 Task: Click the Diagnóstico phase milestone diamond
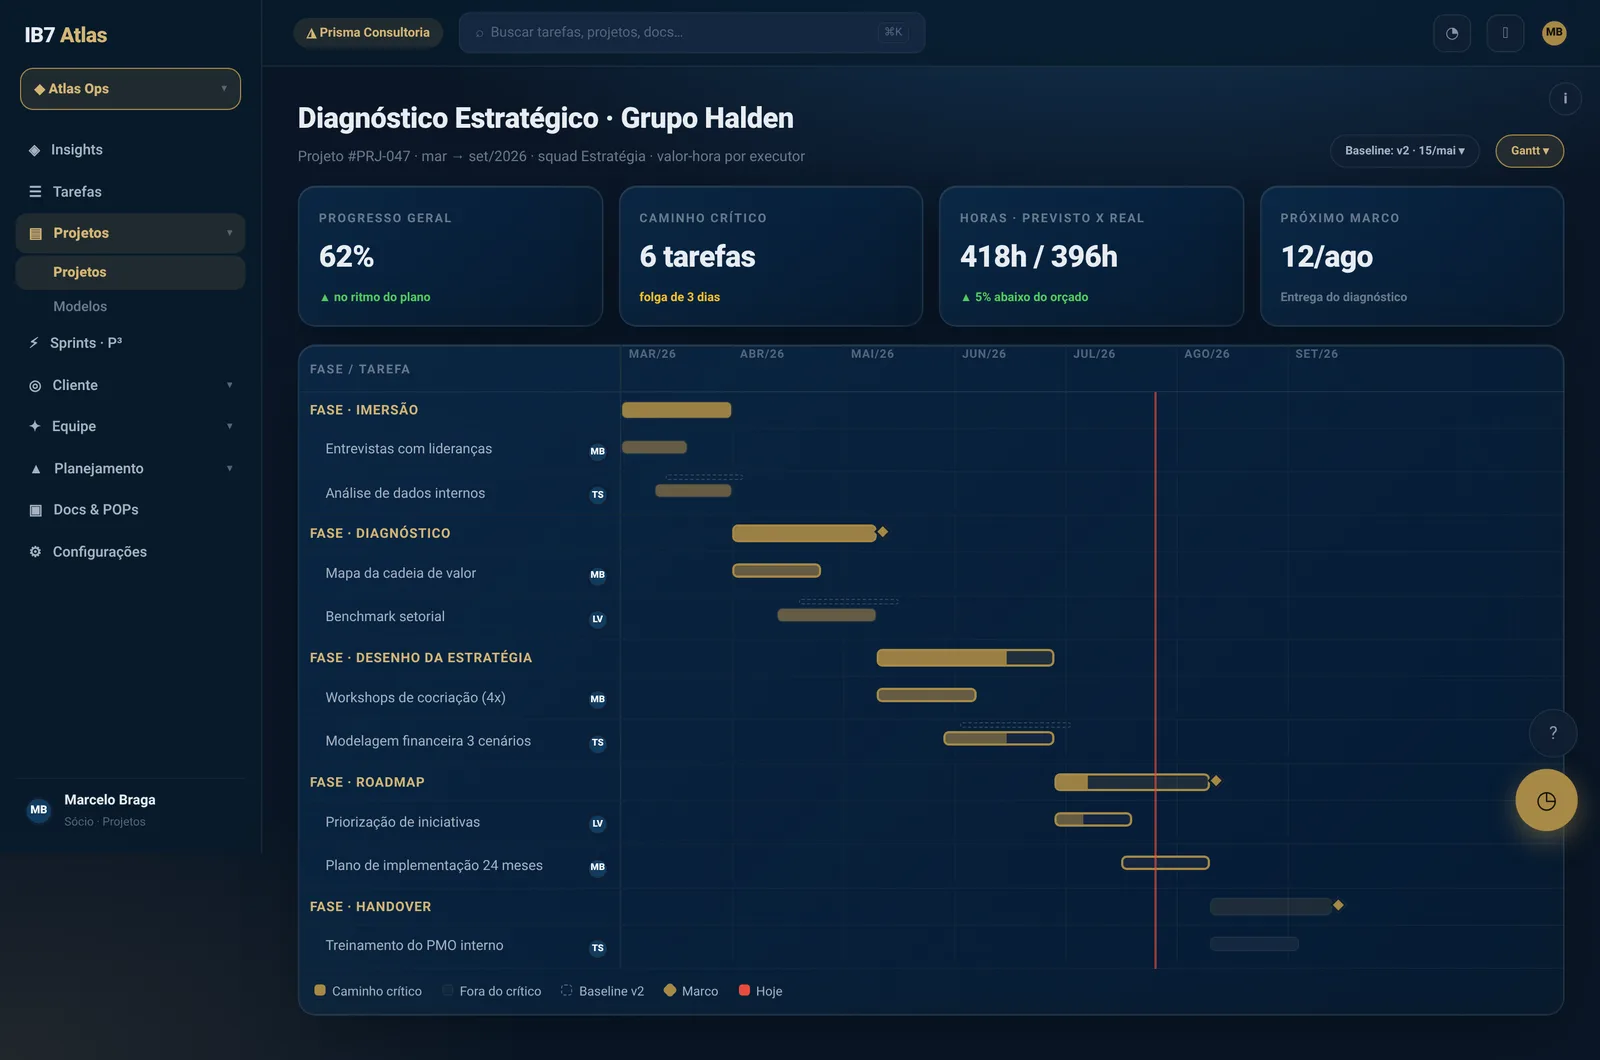(x=883, y=532)
